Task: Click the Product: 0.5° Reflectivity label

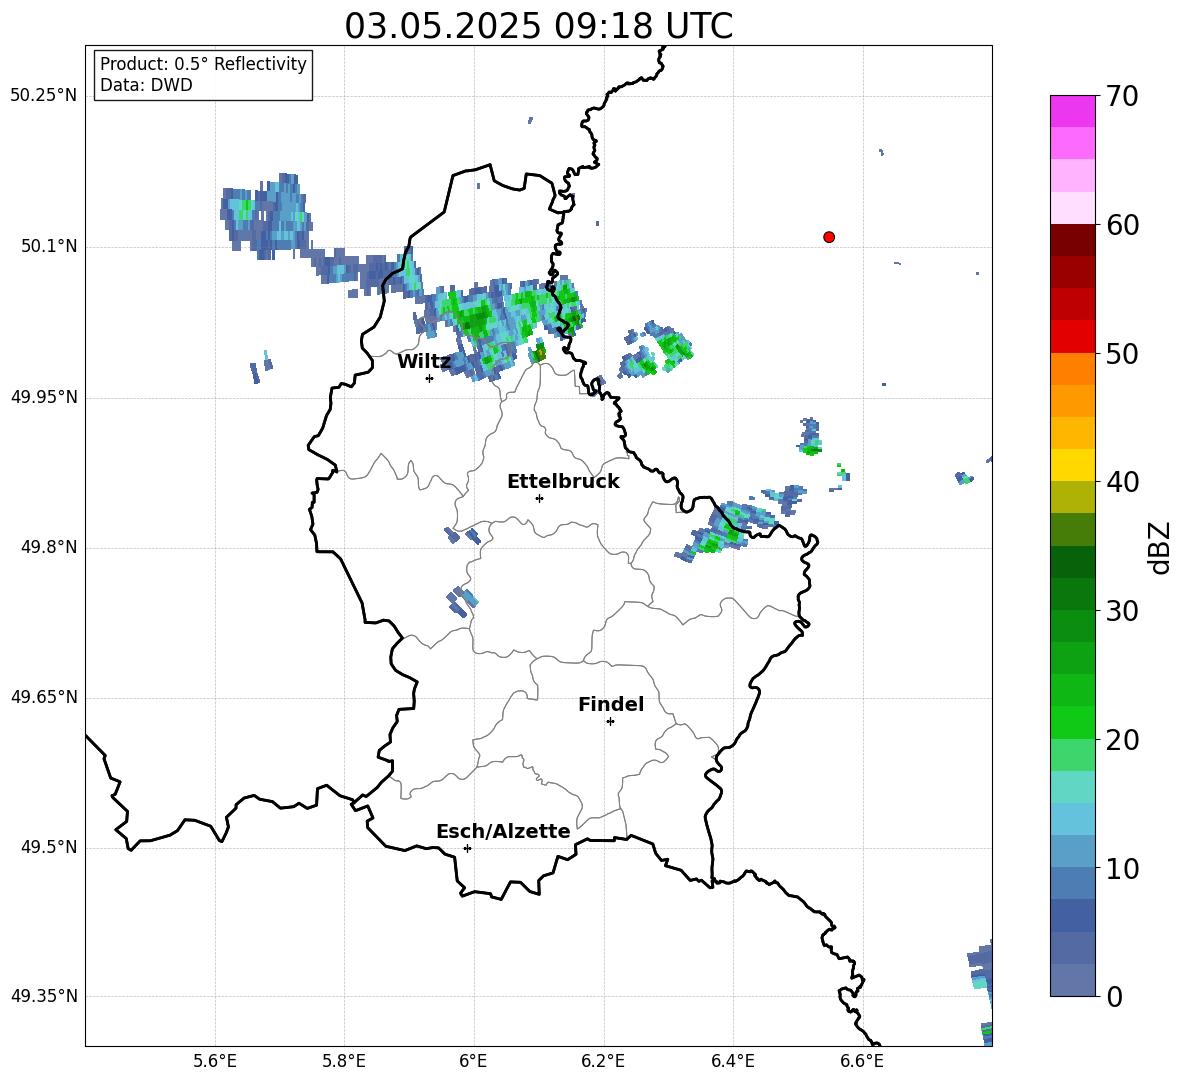Action: pos(203,63)
